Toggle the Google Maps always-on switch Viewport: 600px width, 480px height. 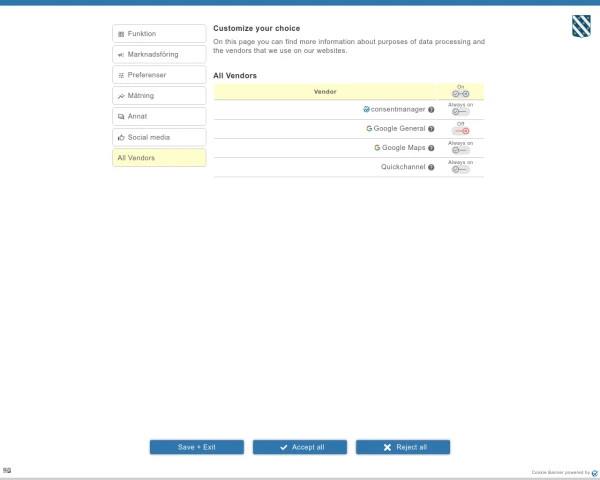[x=460, y=150]
